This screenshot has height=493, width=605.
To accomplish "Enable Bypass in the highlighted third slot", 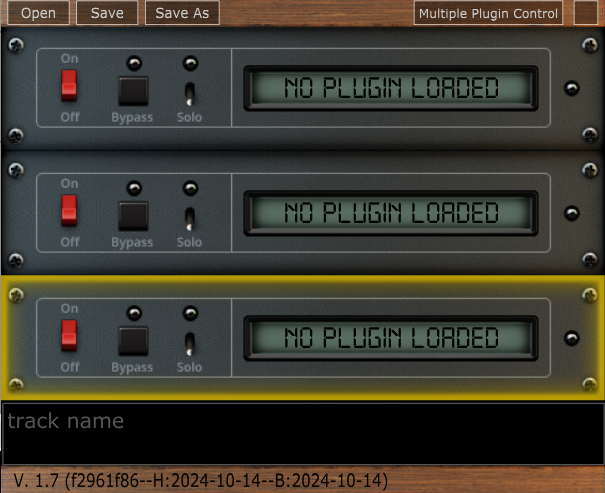I will coord(133,341).
